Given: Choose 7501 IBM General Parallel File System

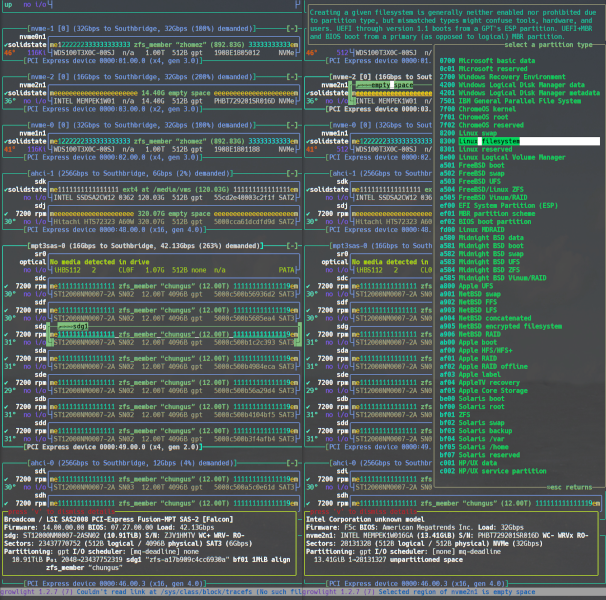Looking at the screenshot, I should (x=510, y=101).
